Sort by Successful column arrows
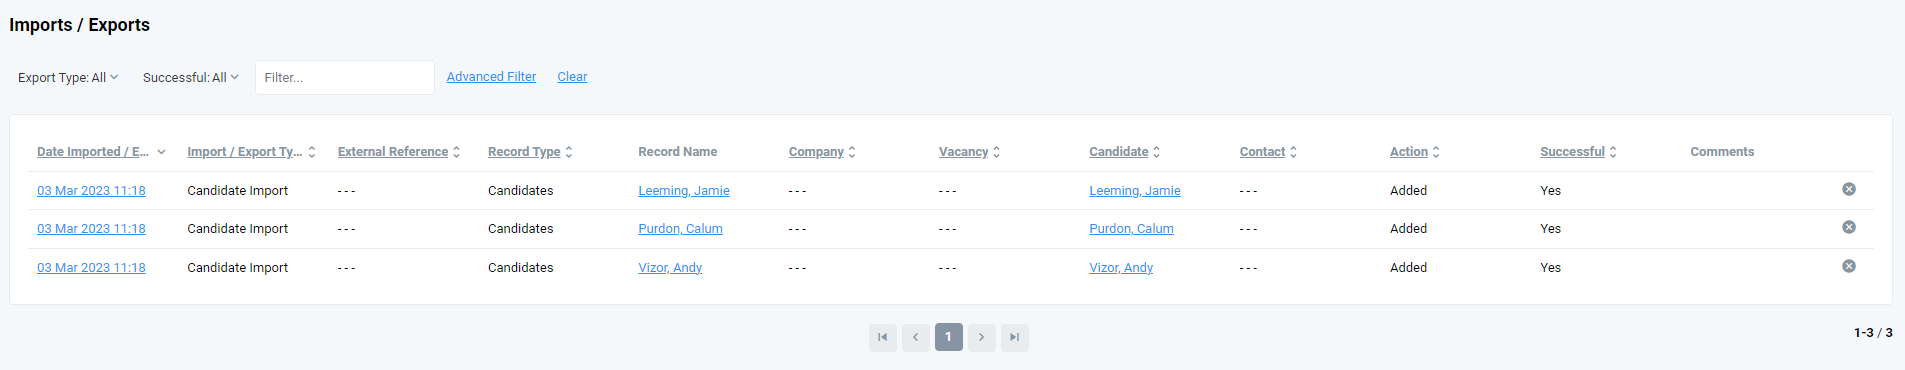Viewport: 1905px width, 370px height. click(1613, 152)
